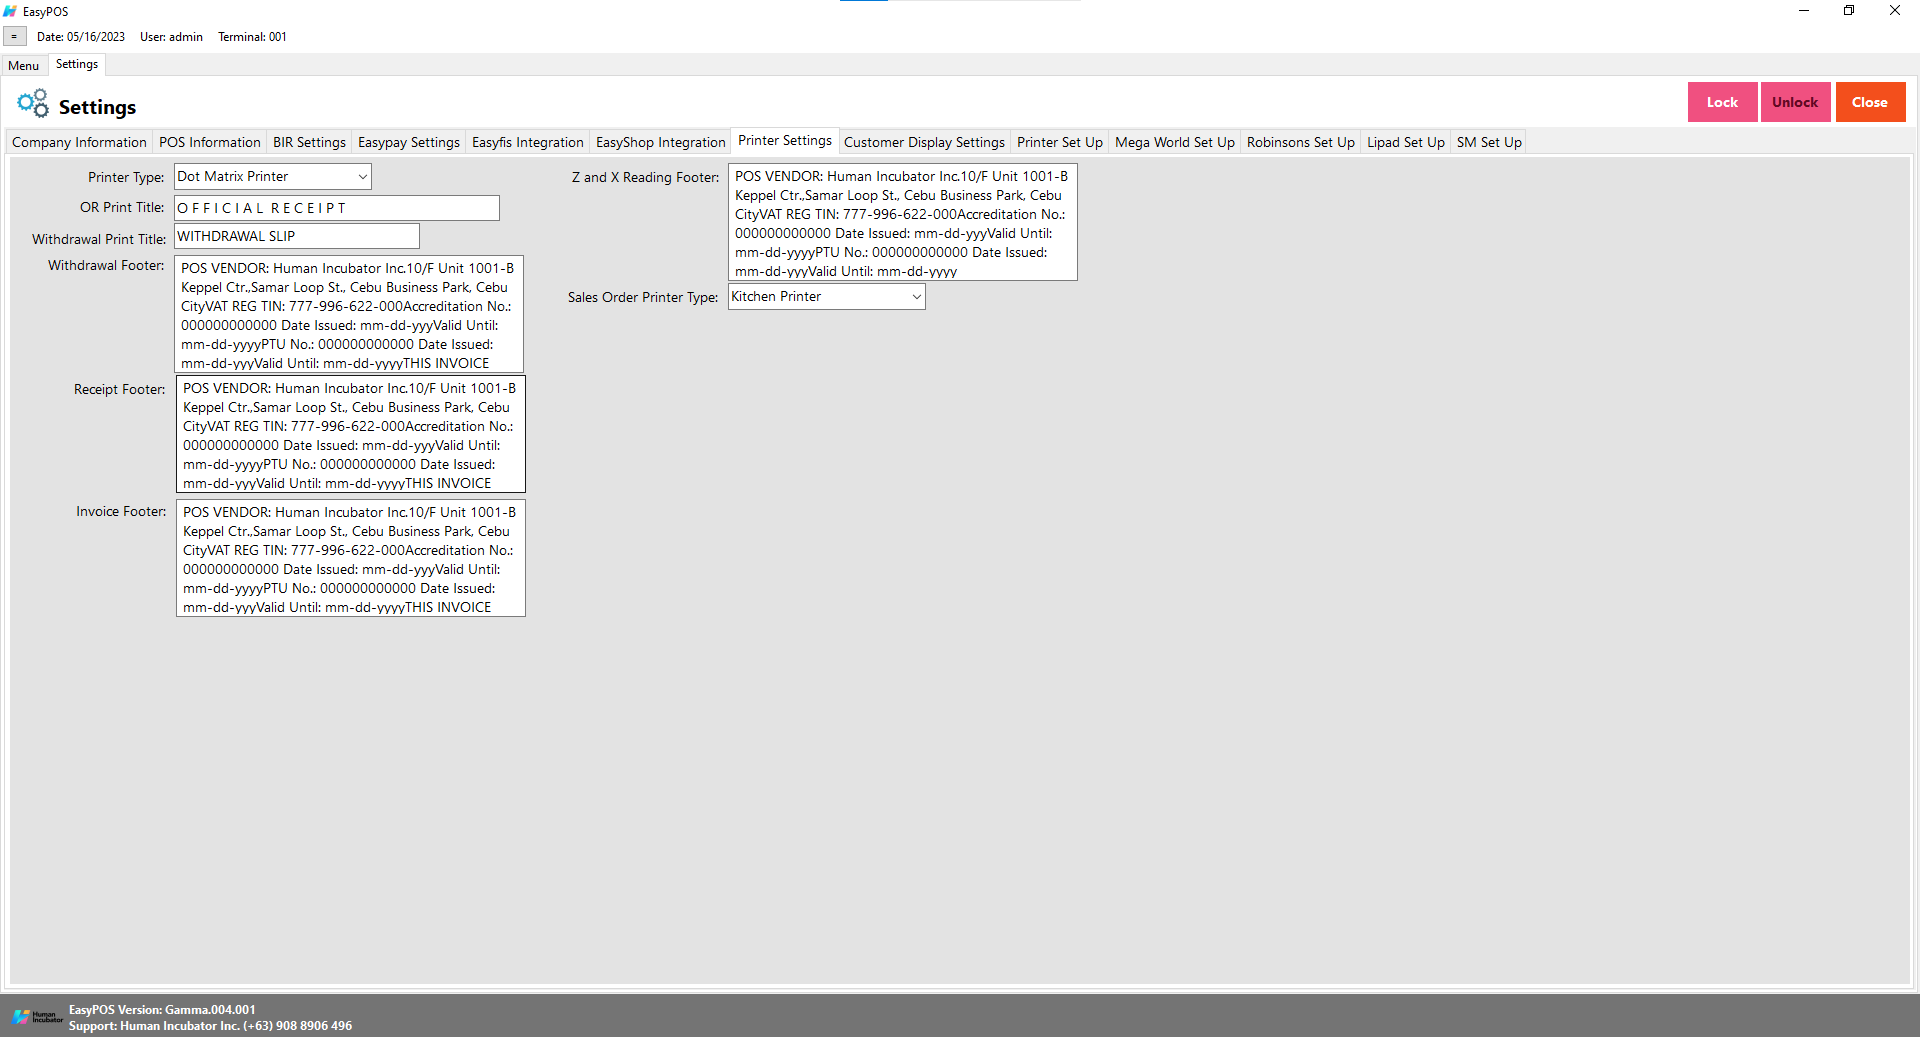This screenshot has height=1037, width=1920.
Task: Open the Robinsons Set Up tab
Action: pos(1300,142)
